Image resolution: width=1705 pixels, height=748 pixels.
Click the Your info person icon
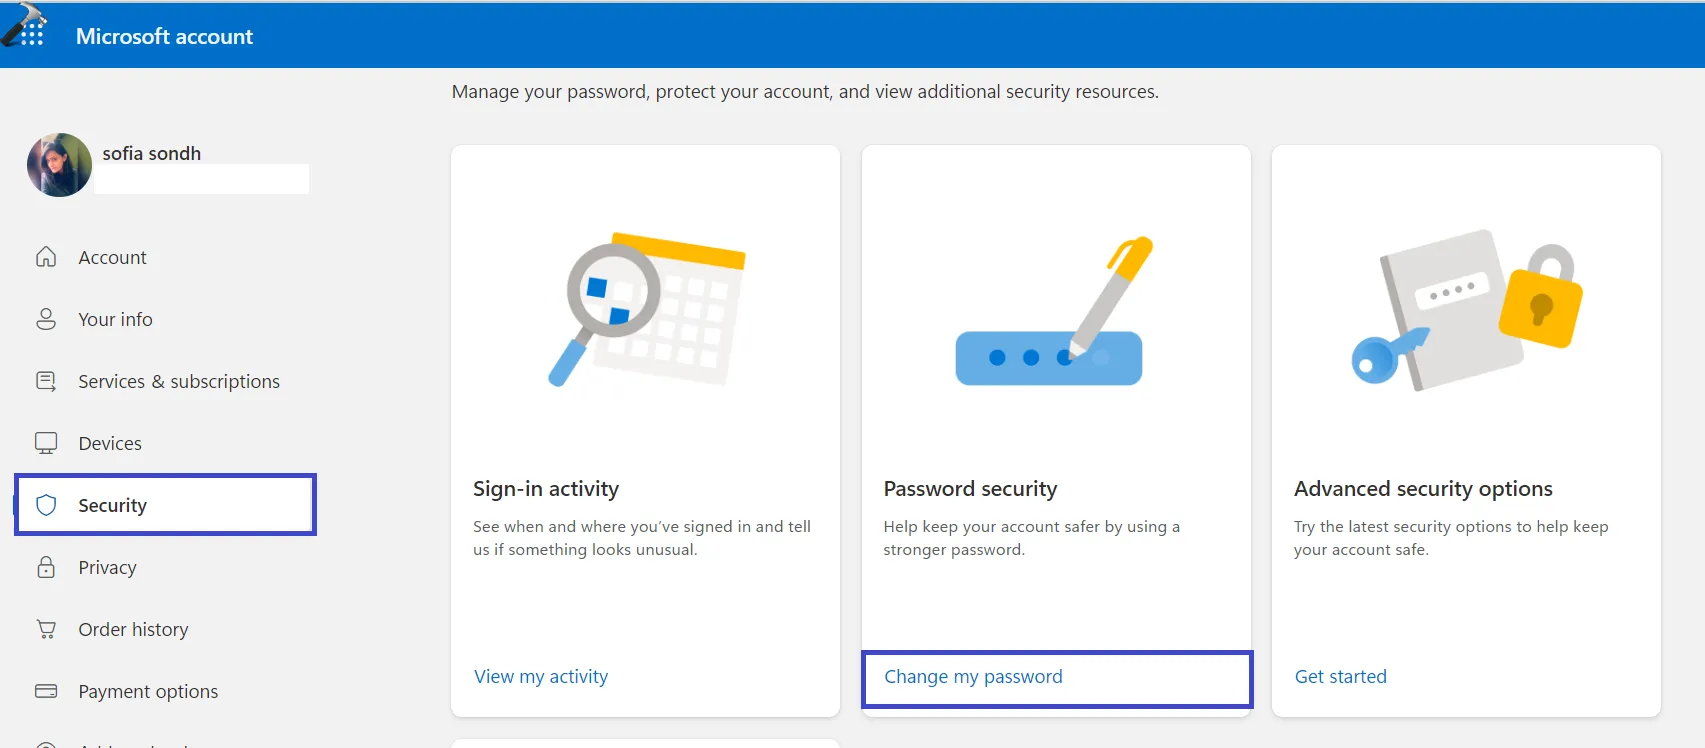point(46,319)
